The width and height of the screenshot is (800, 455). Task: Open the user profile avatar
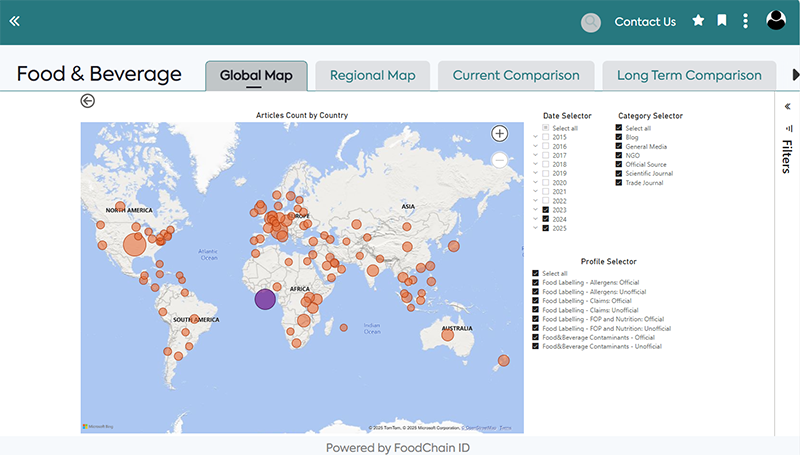[776, 21]
